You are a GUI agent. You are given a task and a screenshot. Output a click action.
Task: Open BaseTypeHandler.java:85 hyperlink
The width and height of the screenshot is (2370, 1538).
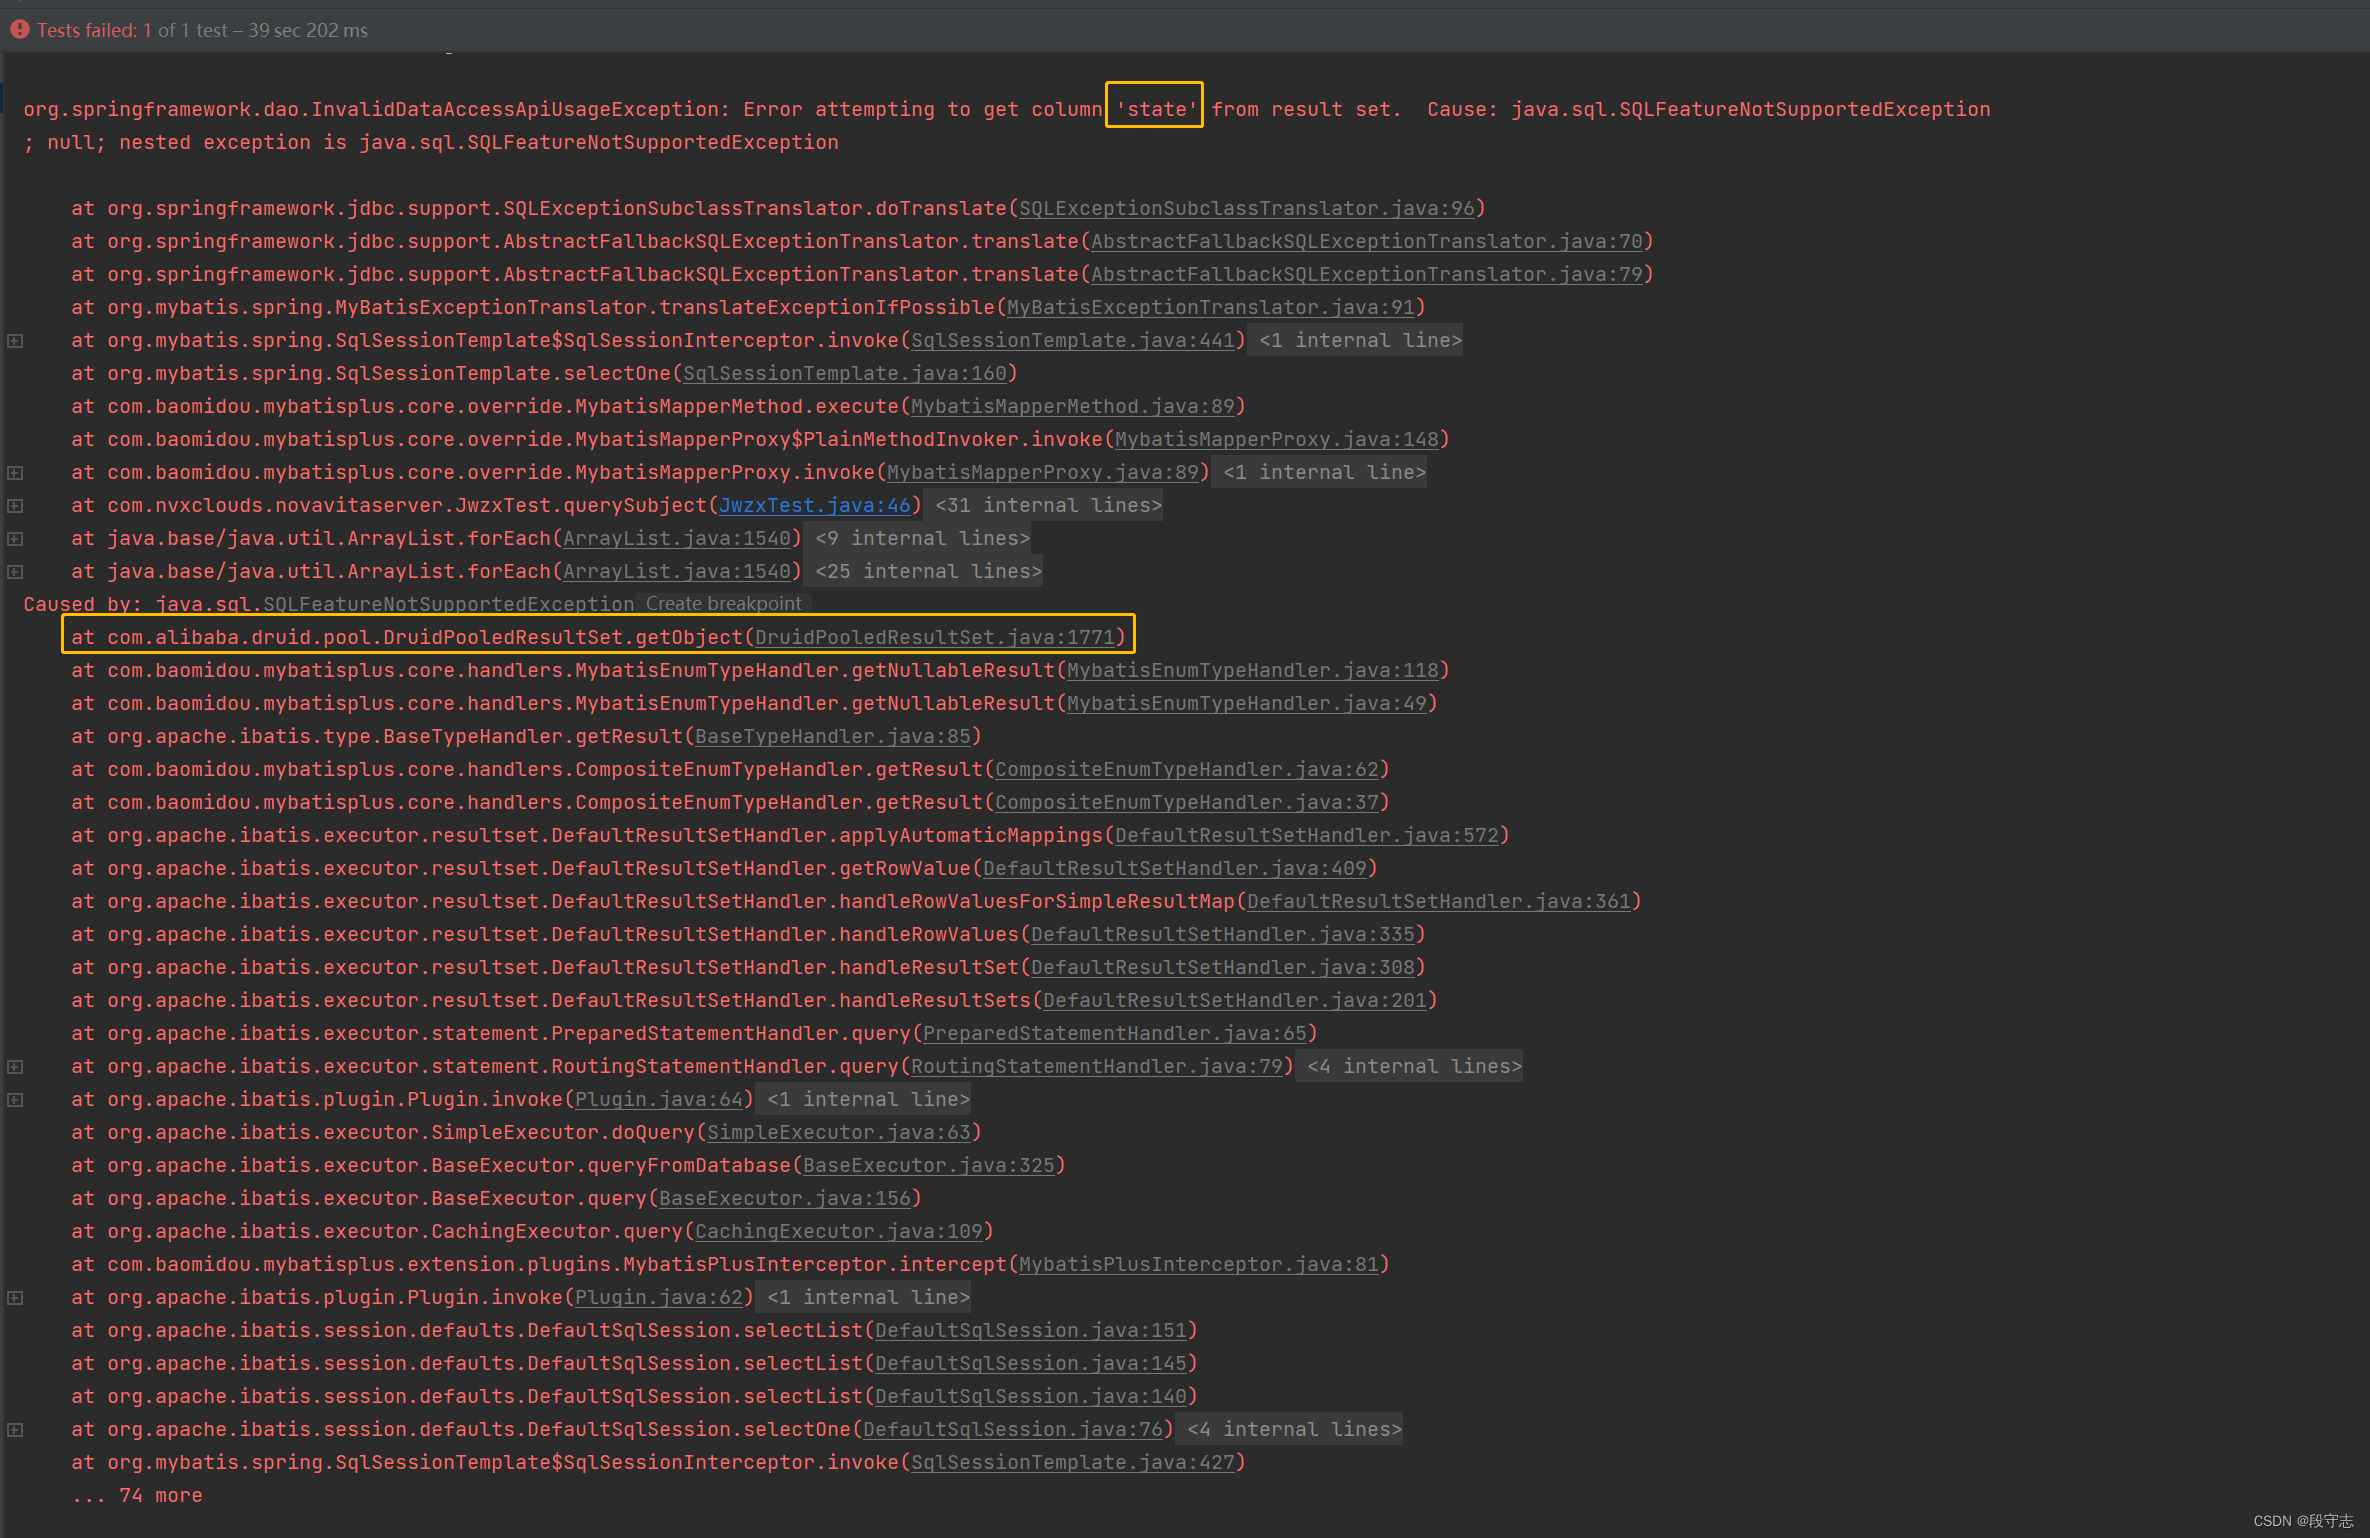[x=830, y=736]
